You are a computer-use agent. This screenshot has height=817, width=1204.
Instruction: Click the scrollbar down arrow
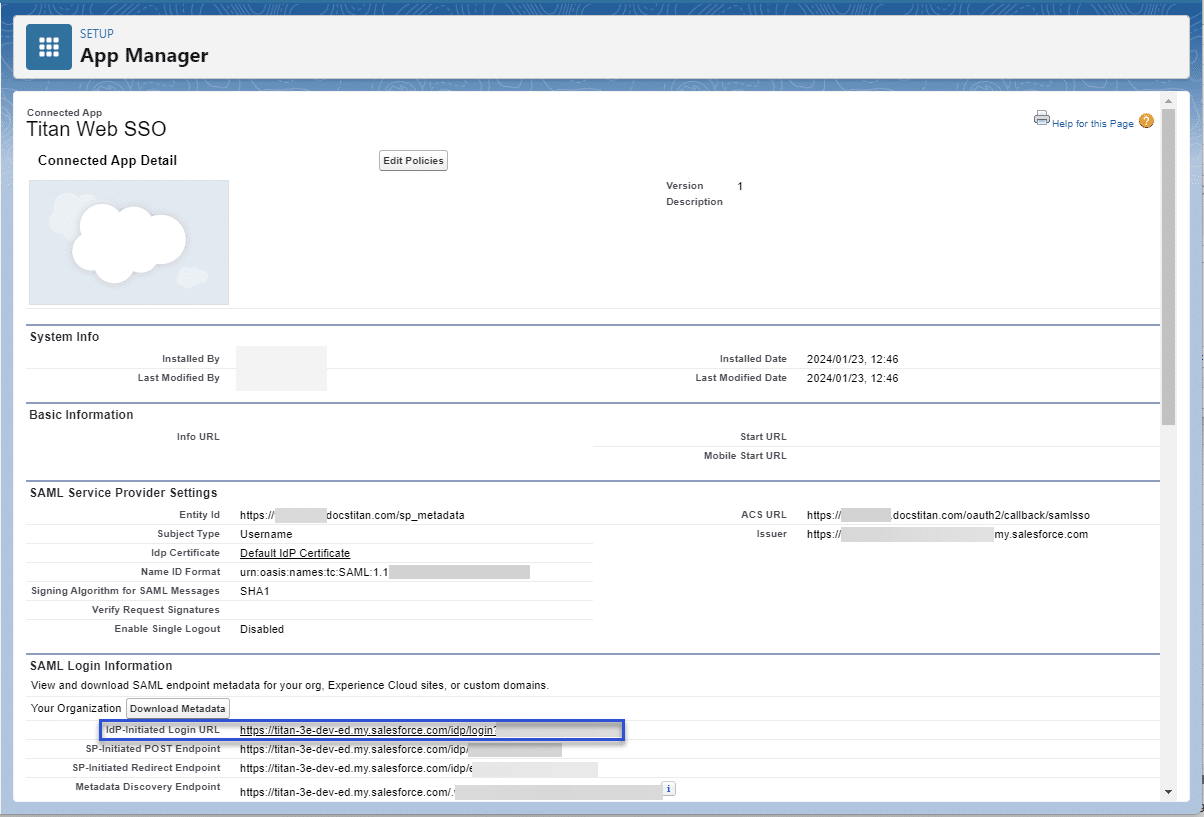click(1167, 791)
